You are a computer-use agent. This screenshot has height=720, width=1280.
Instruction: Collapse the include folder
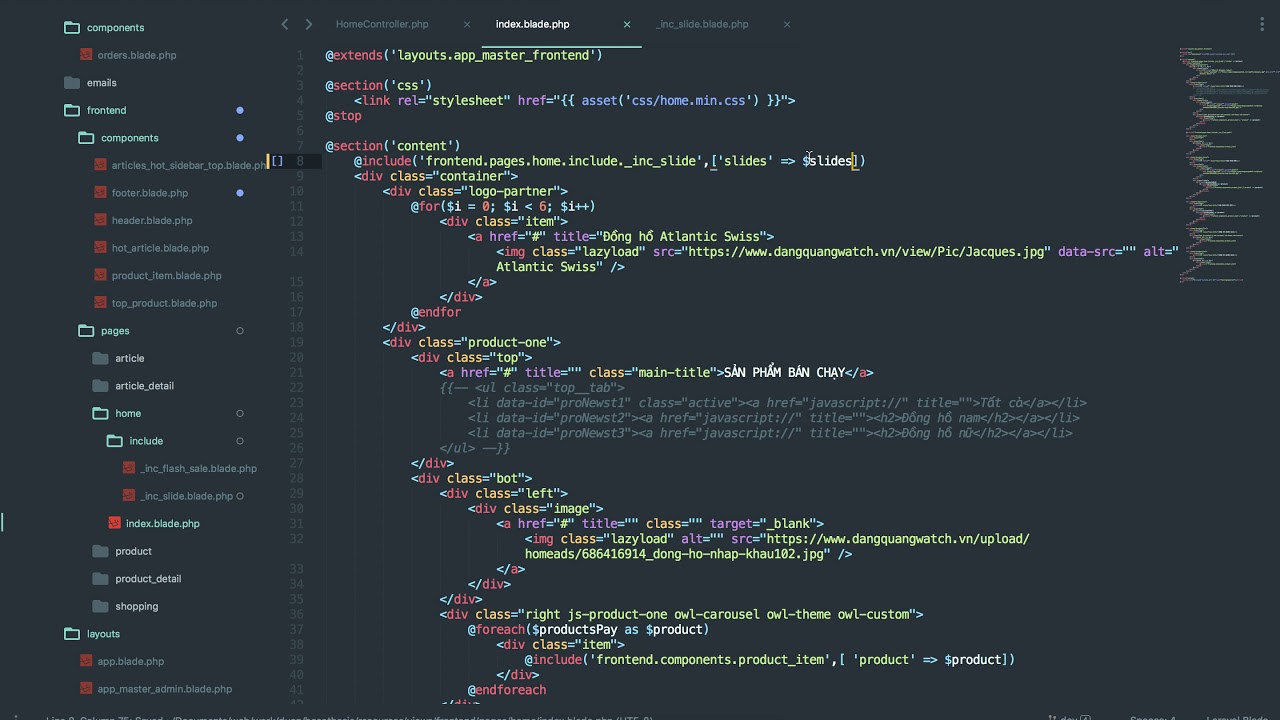tap(114, 440)
